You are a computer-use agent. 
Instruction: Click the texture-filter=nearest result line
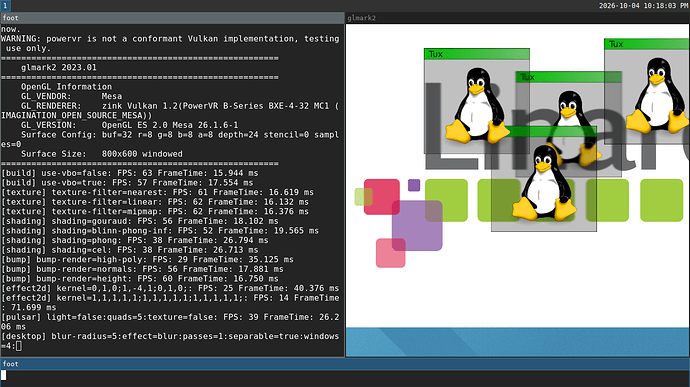point(158,192)
